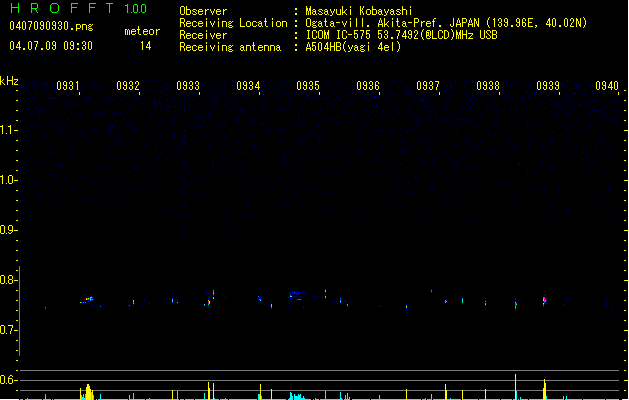Select the filename 0407090930.png
The width and height of the screenshot is (629, 400).
coord(51,26)
